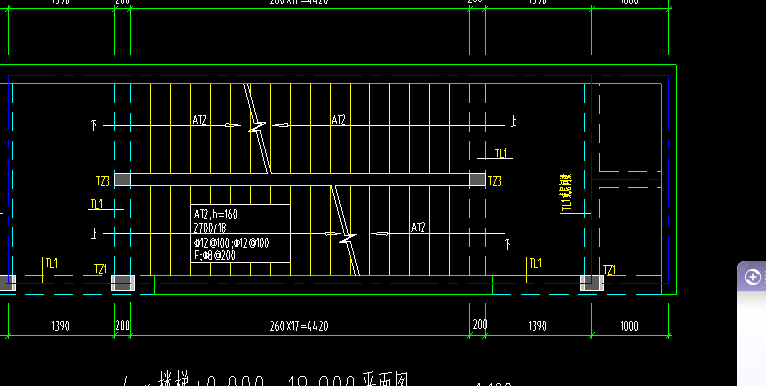Viewport: 766px width, 386px height.
Task: Click the circular plus icon on purple panel
Action: 752,277
